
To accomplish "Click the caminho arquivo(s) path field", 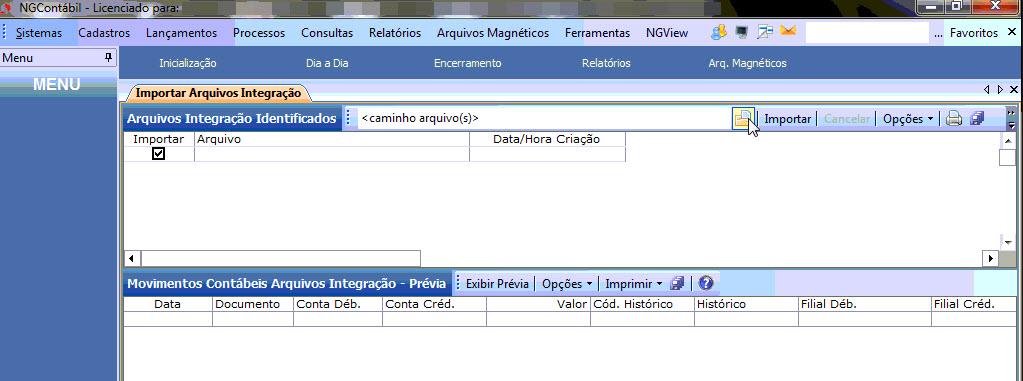I will [x=545, y=119].
